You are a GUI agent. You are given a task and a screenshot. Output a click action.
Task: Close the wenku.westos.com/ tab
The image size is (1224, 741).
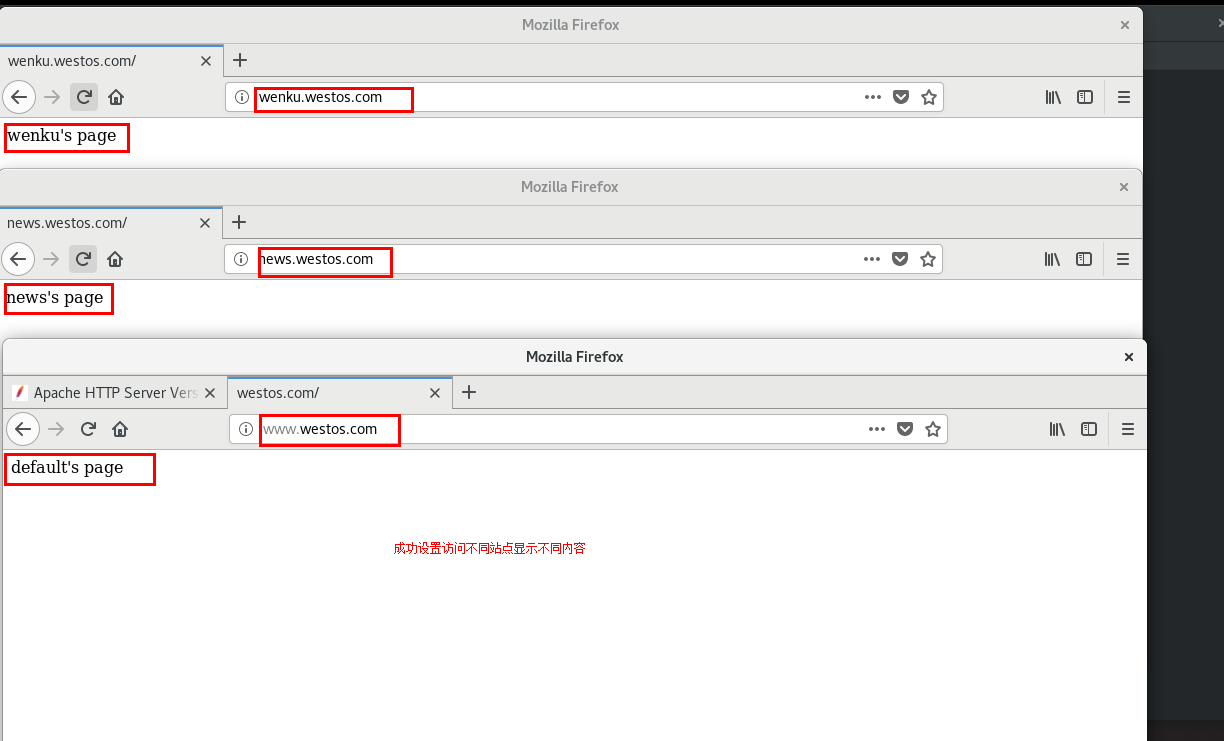(206, 61)
